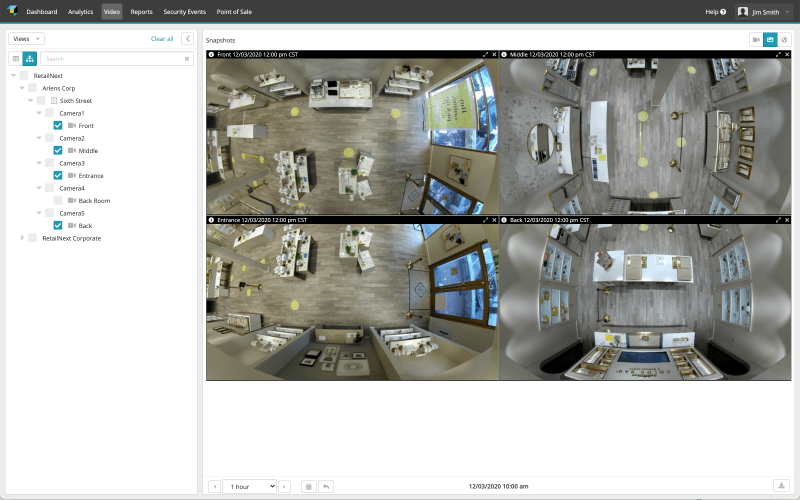The width and height of the screenshot is (800, 500).
Task: Select the Camera4 tree item label
Action: coord(72,188)
